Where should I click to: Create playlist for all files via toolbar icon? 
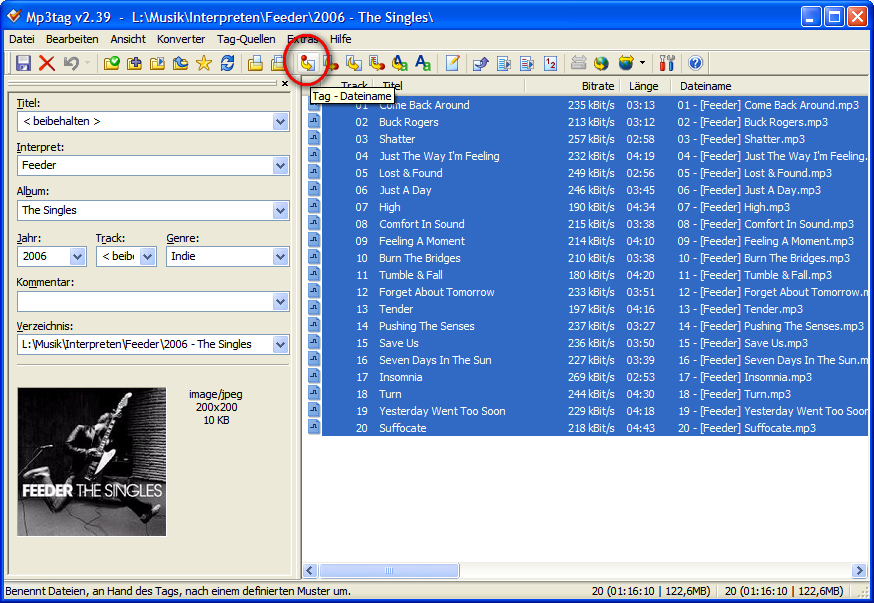pos(504,63)
